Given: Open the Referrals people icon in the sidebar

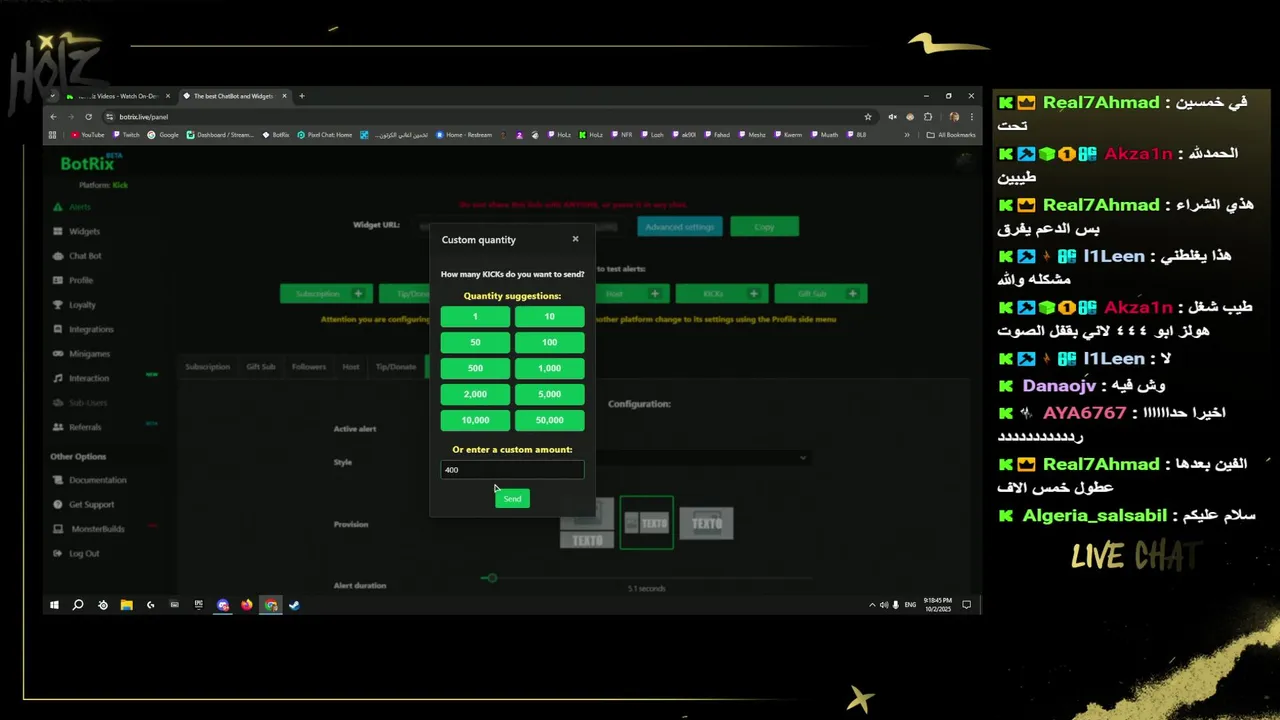Looking at the screenshot, I should tap(57, 427).
